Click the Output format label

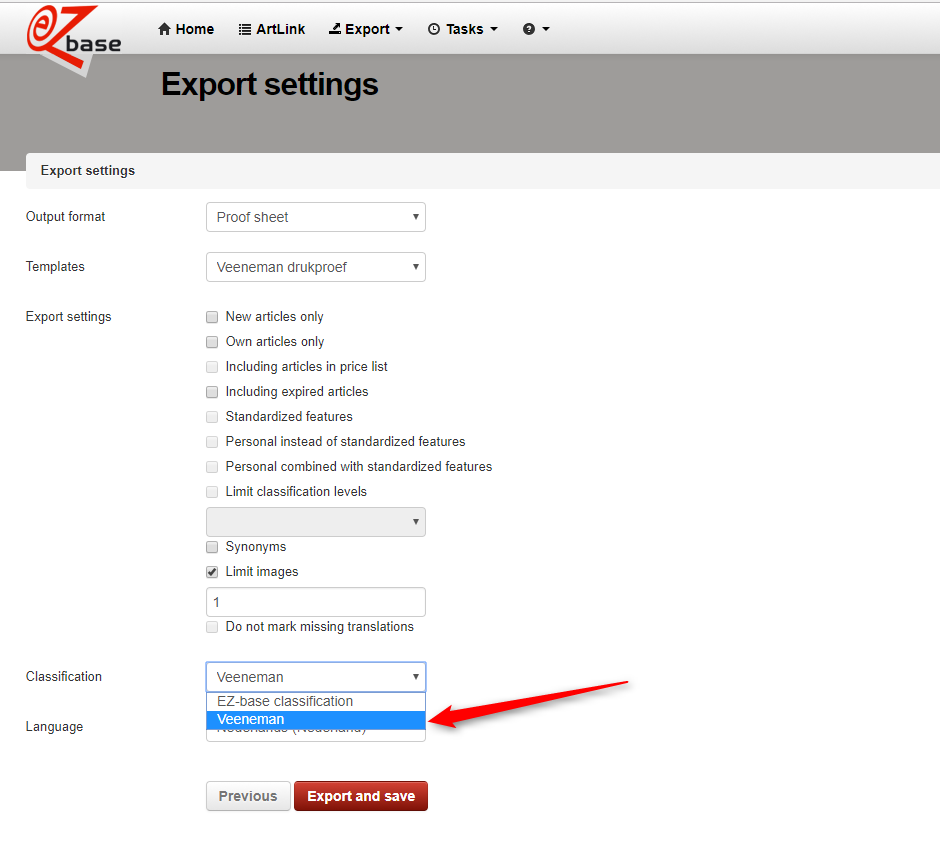(65, 217)
